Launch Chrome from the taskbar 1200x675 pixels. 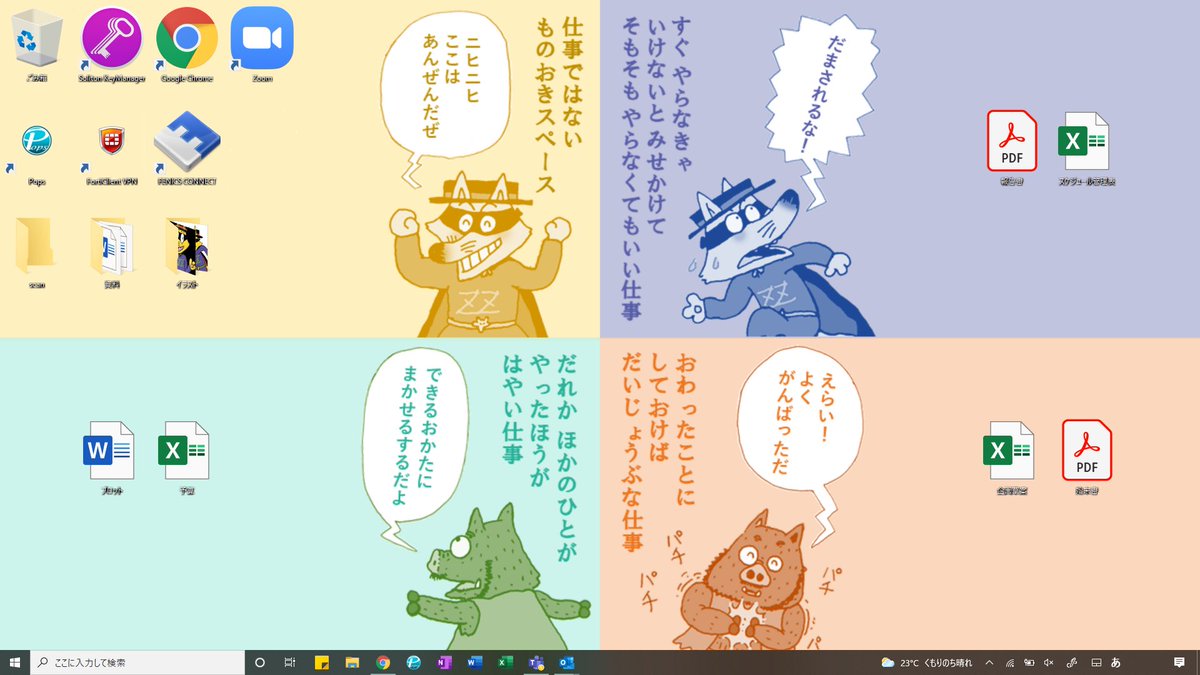click(x=383, y=662)
